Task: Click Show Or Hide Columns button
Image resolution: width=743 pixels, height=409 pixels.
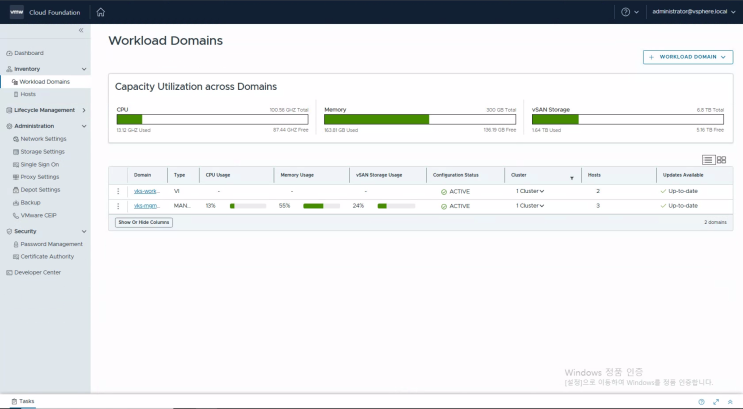Action: click(x=144, y=222)
